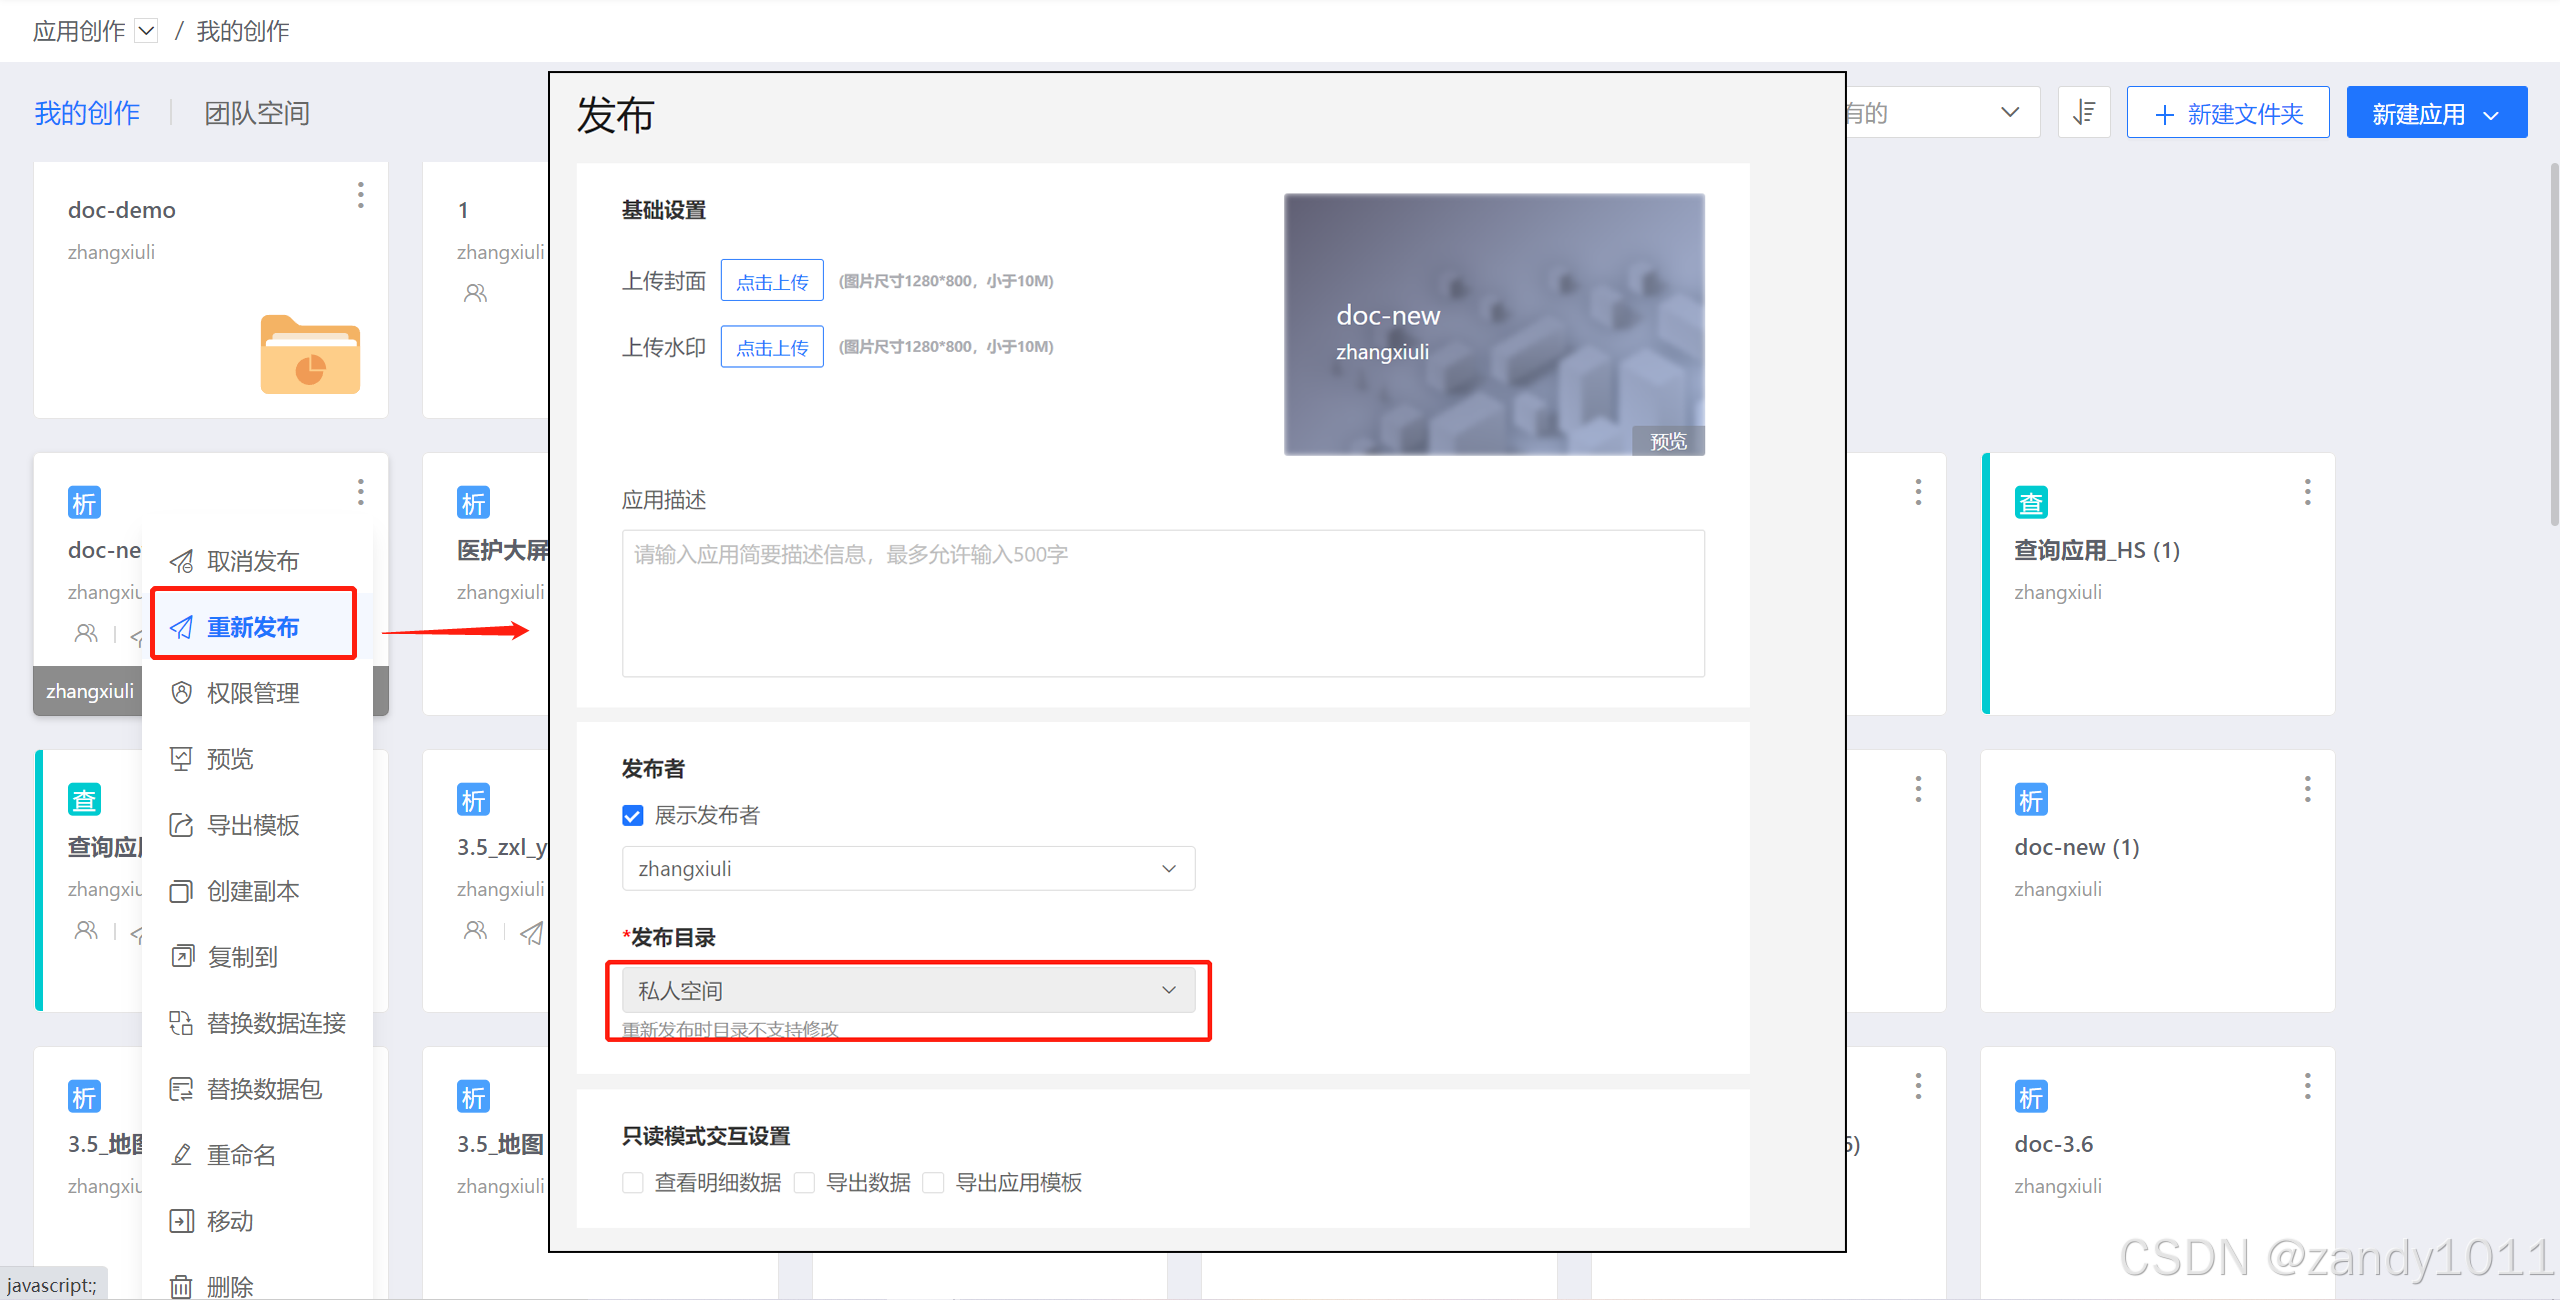Open three-dot menu on 查询应用_HS (1) card
The image size is (2560, 1300).
2307,492
